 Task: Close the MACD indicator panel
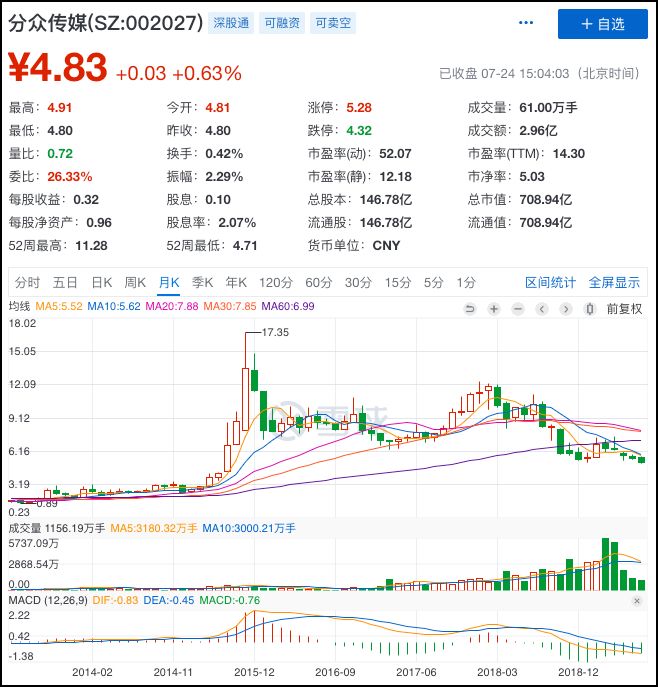coord(637,601)
